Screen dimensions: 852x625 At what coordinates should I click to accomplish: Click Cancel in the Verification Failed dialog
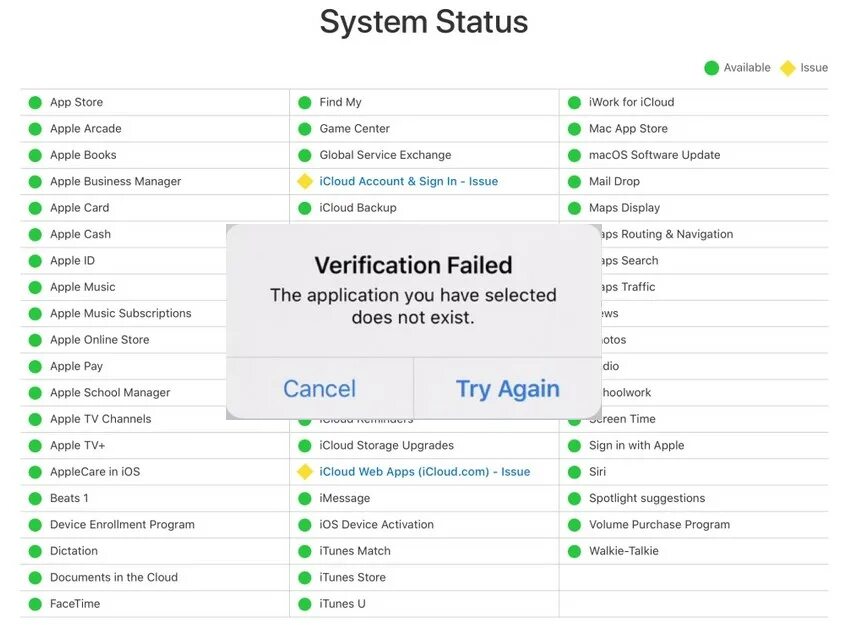(x=319, y=389)
